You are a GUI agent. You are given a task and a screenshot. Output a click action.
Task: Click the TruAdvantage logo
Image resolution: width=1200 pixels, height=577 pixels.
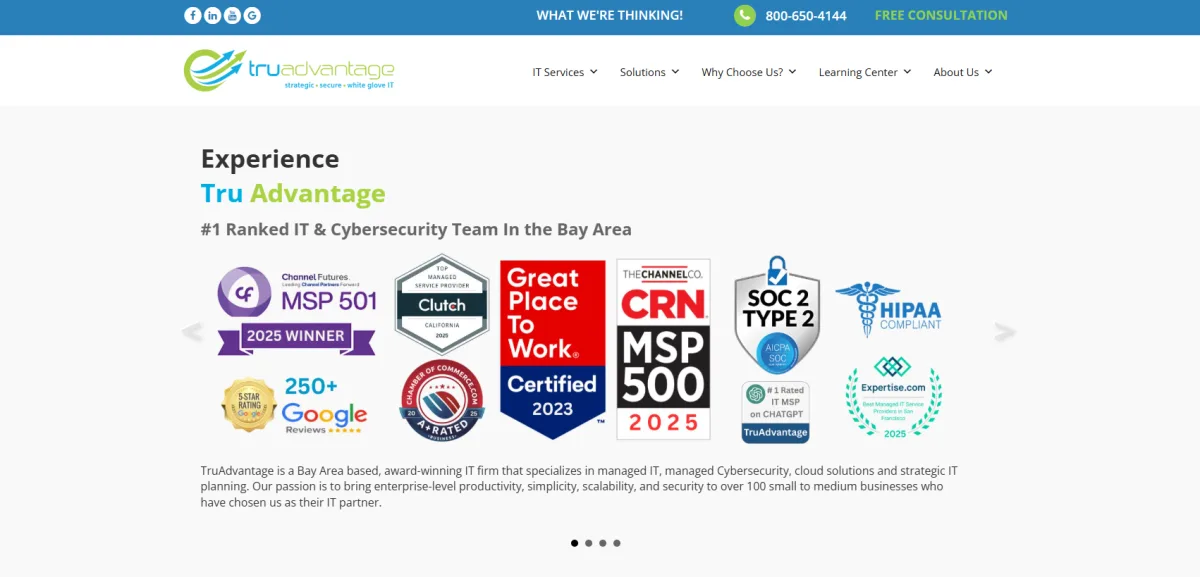coord(289,70)
